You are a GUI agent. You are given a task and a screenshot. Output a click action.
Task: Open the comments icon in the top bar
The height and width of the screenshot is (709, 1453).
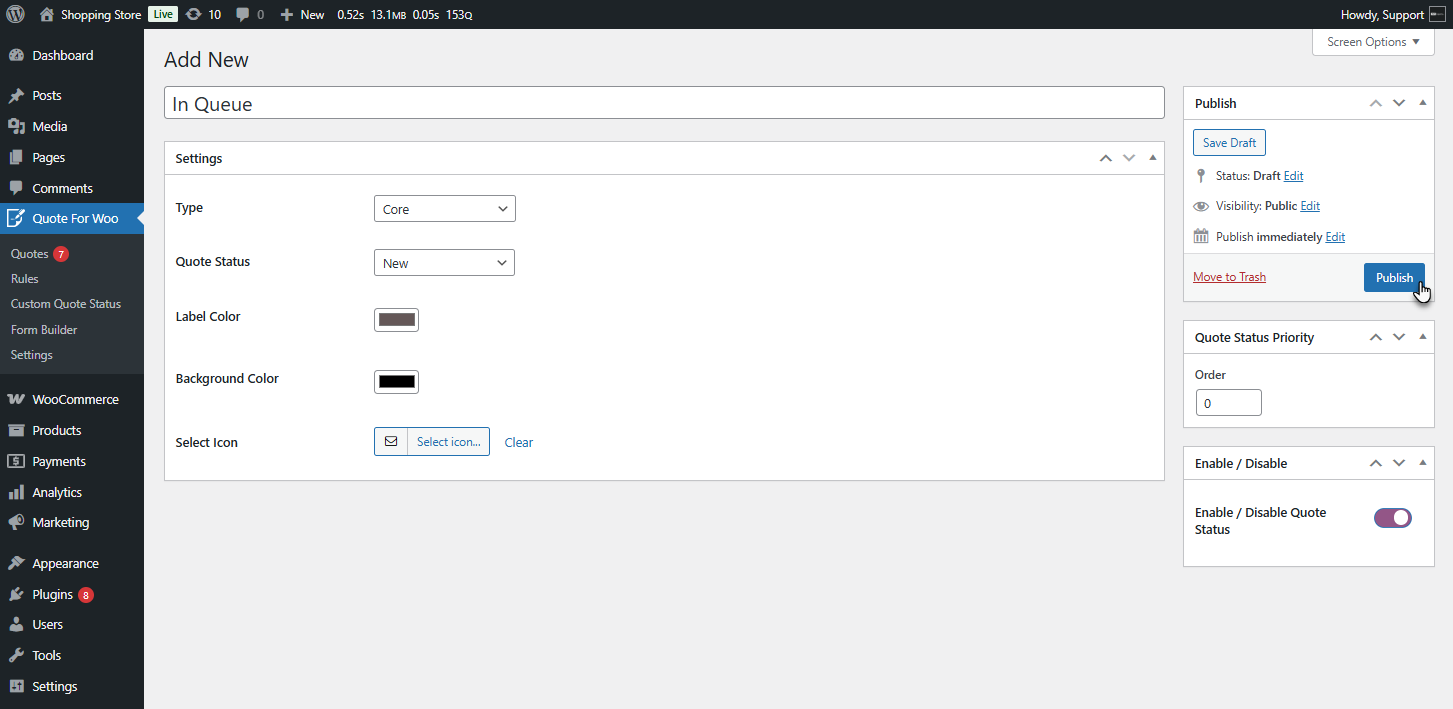243,14
